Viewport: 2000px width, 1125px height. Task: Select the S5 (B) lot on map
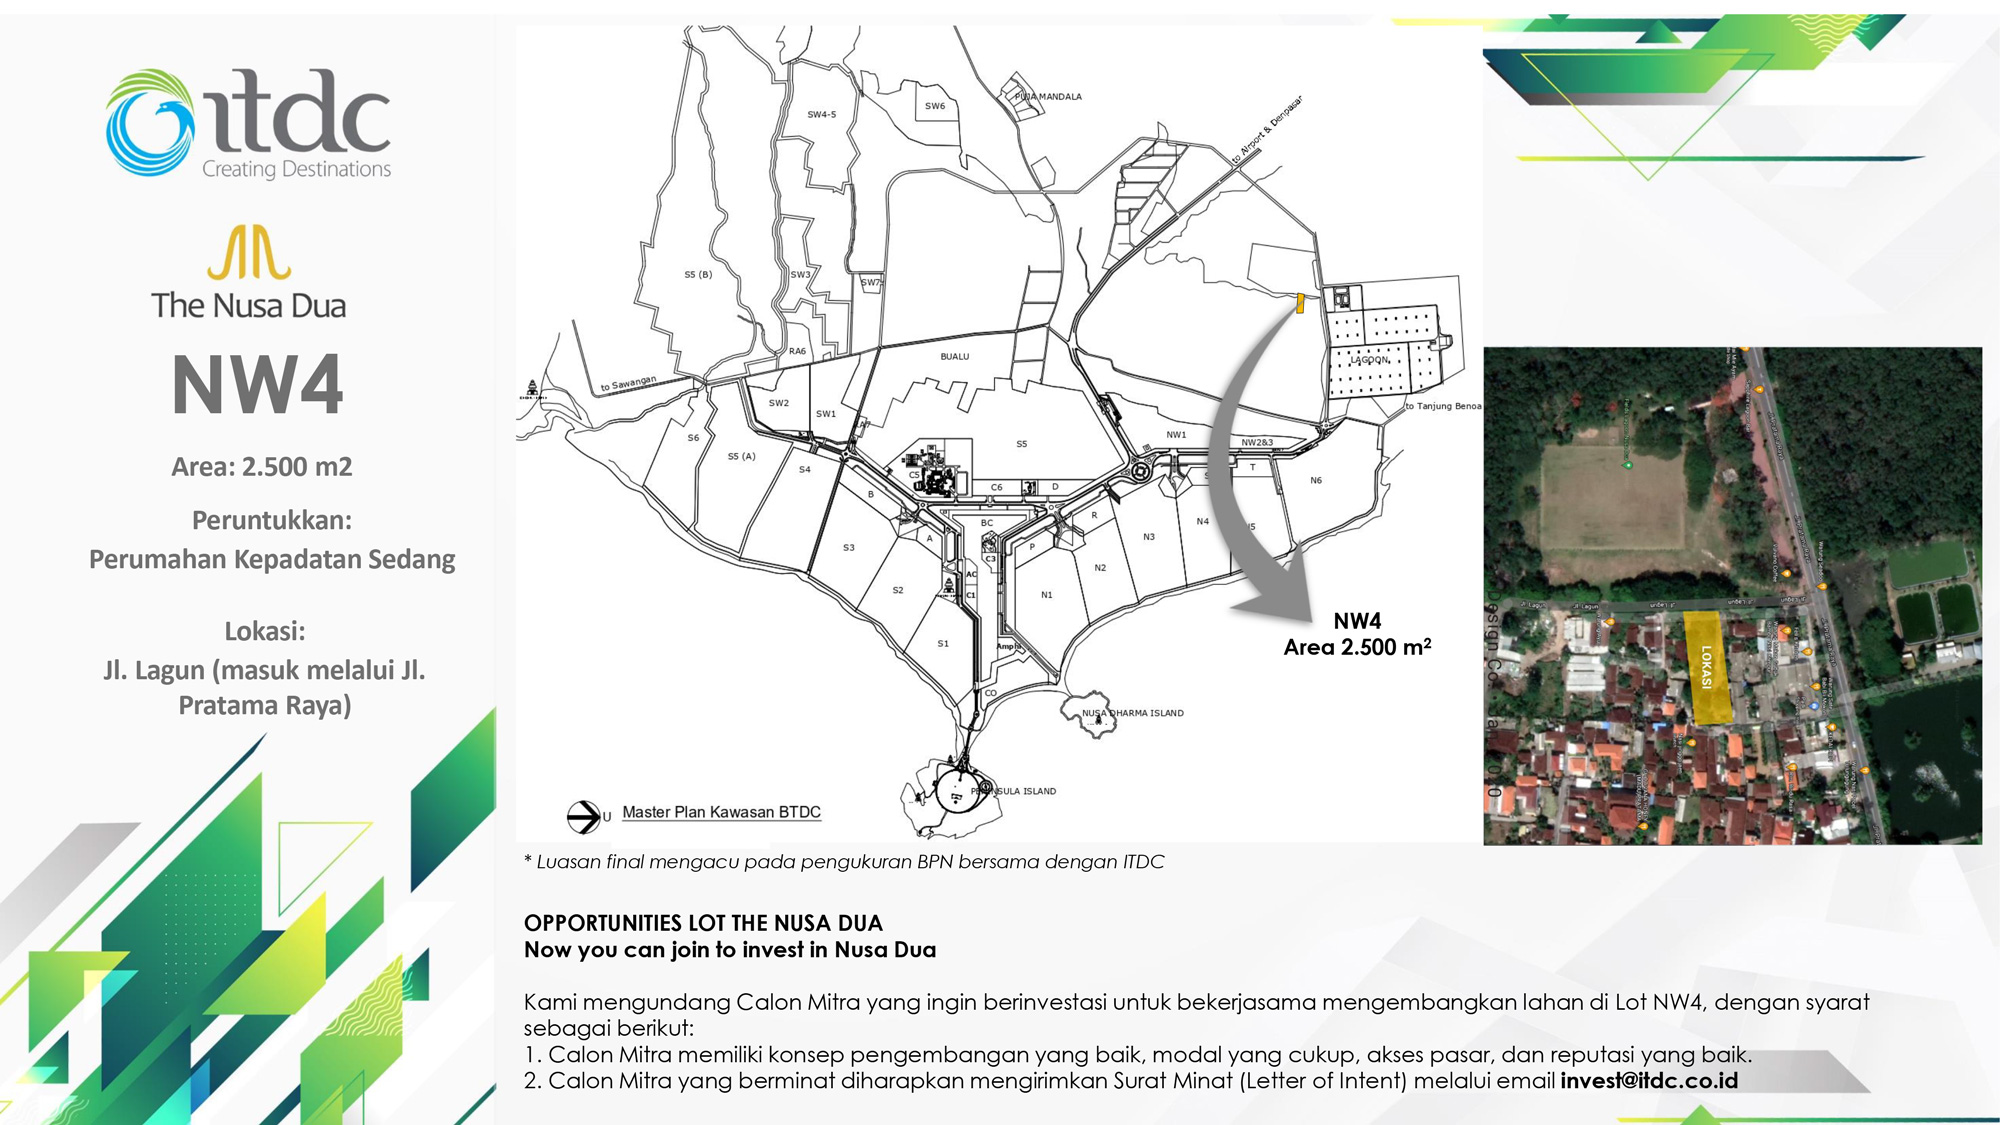click(698, 274)
